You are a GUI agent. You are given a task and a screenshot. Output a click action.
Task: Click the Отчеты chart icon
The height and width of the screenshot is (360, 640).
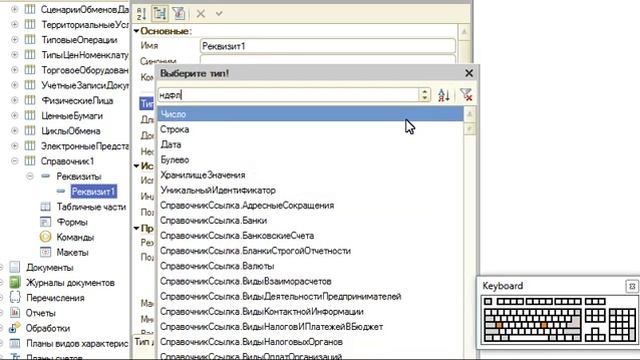15,313
